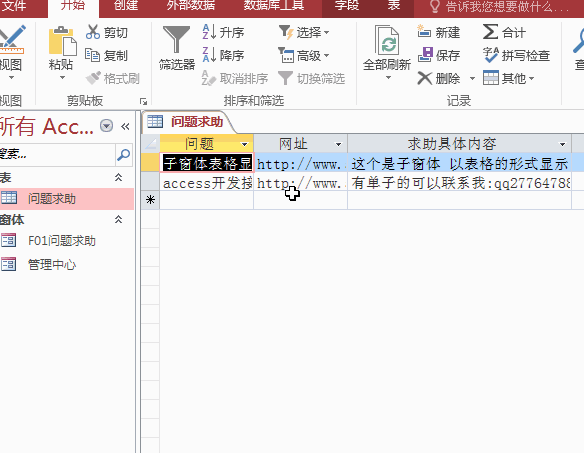Open the 管理中心 form in navigation
This screenshot has height=453, width=584.
(52, 265)
